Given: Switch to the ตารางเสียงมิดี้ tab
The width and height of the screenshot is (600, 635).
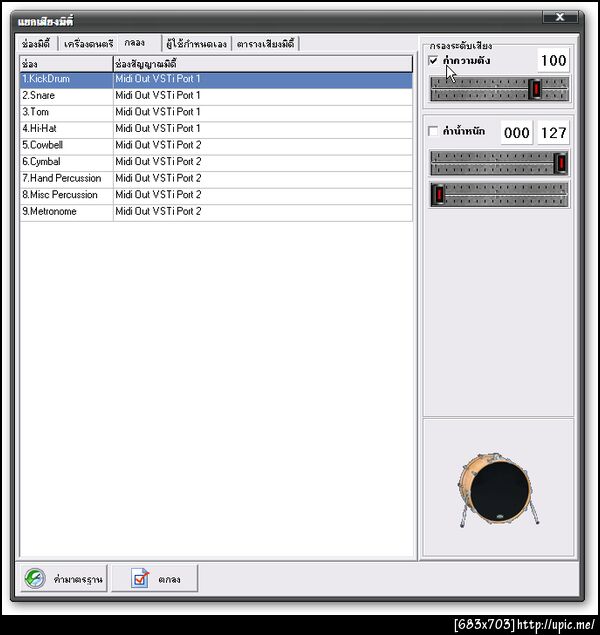Looking at the screenshot, I should click(x=265, y=44).
